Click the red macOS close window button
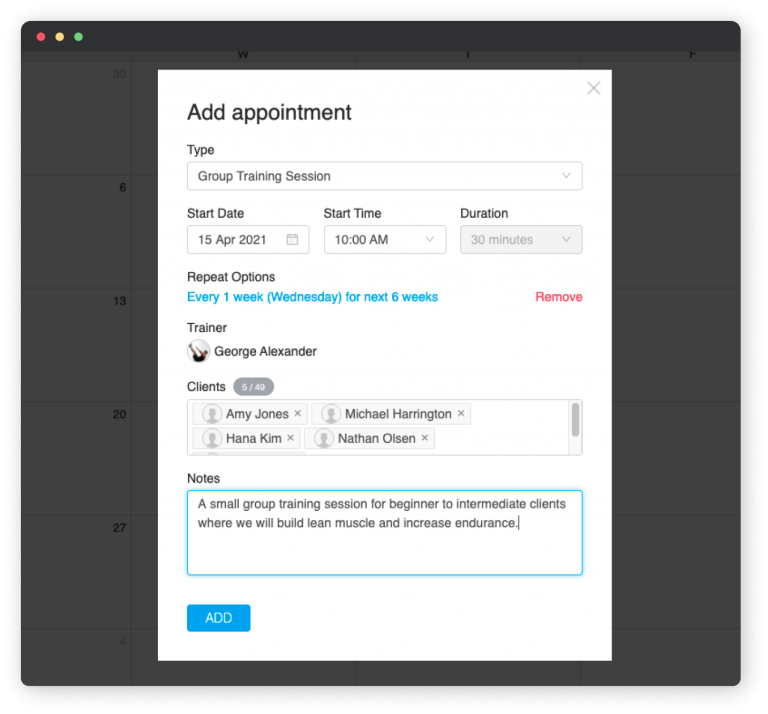Viewport: 768px width, 714px height. pyautogui.click(x=41, y=37)
